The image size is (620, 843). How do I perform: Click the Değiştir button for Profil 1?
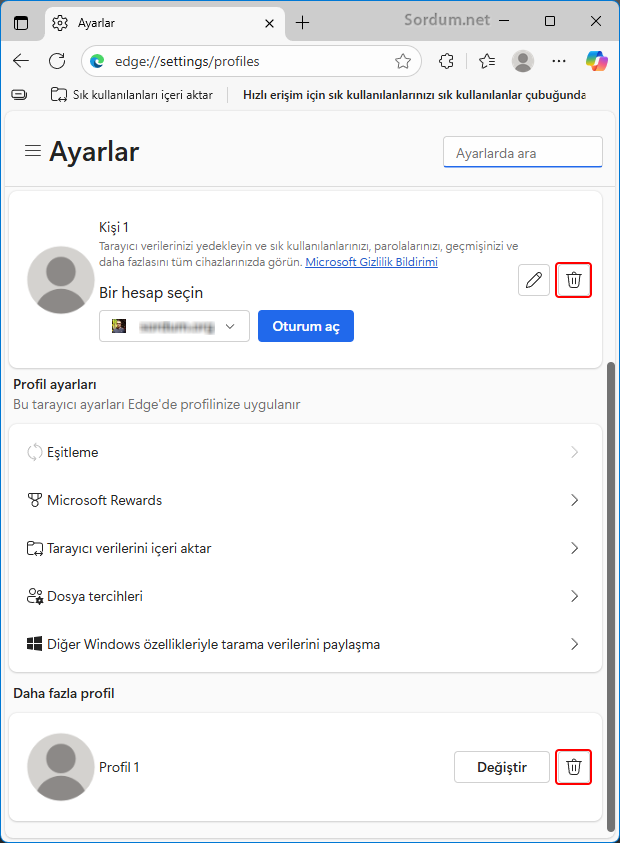502,765
